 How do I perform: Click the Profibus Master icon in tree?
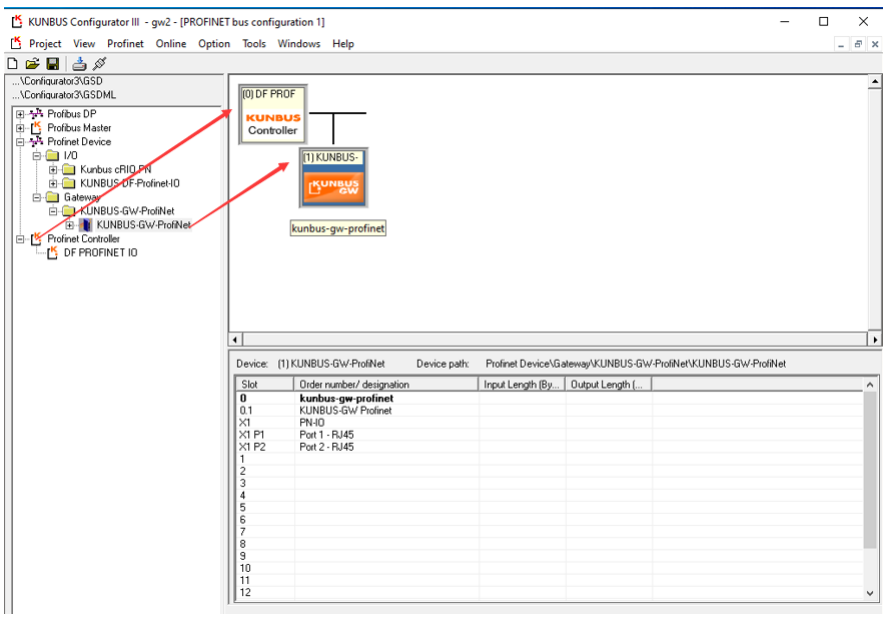[36, 128]
